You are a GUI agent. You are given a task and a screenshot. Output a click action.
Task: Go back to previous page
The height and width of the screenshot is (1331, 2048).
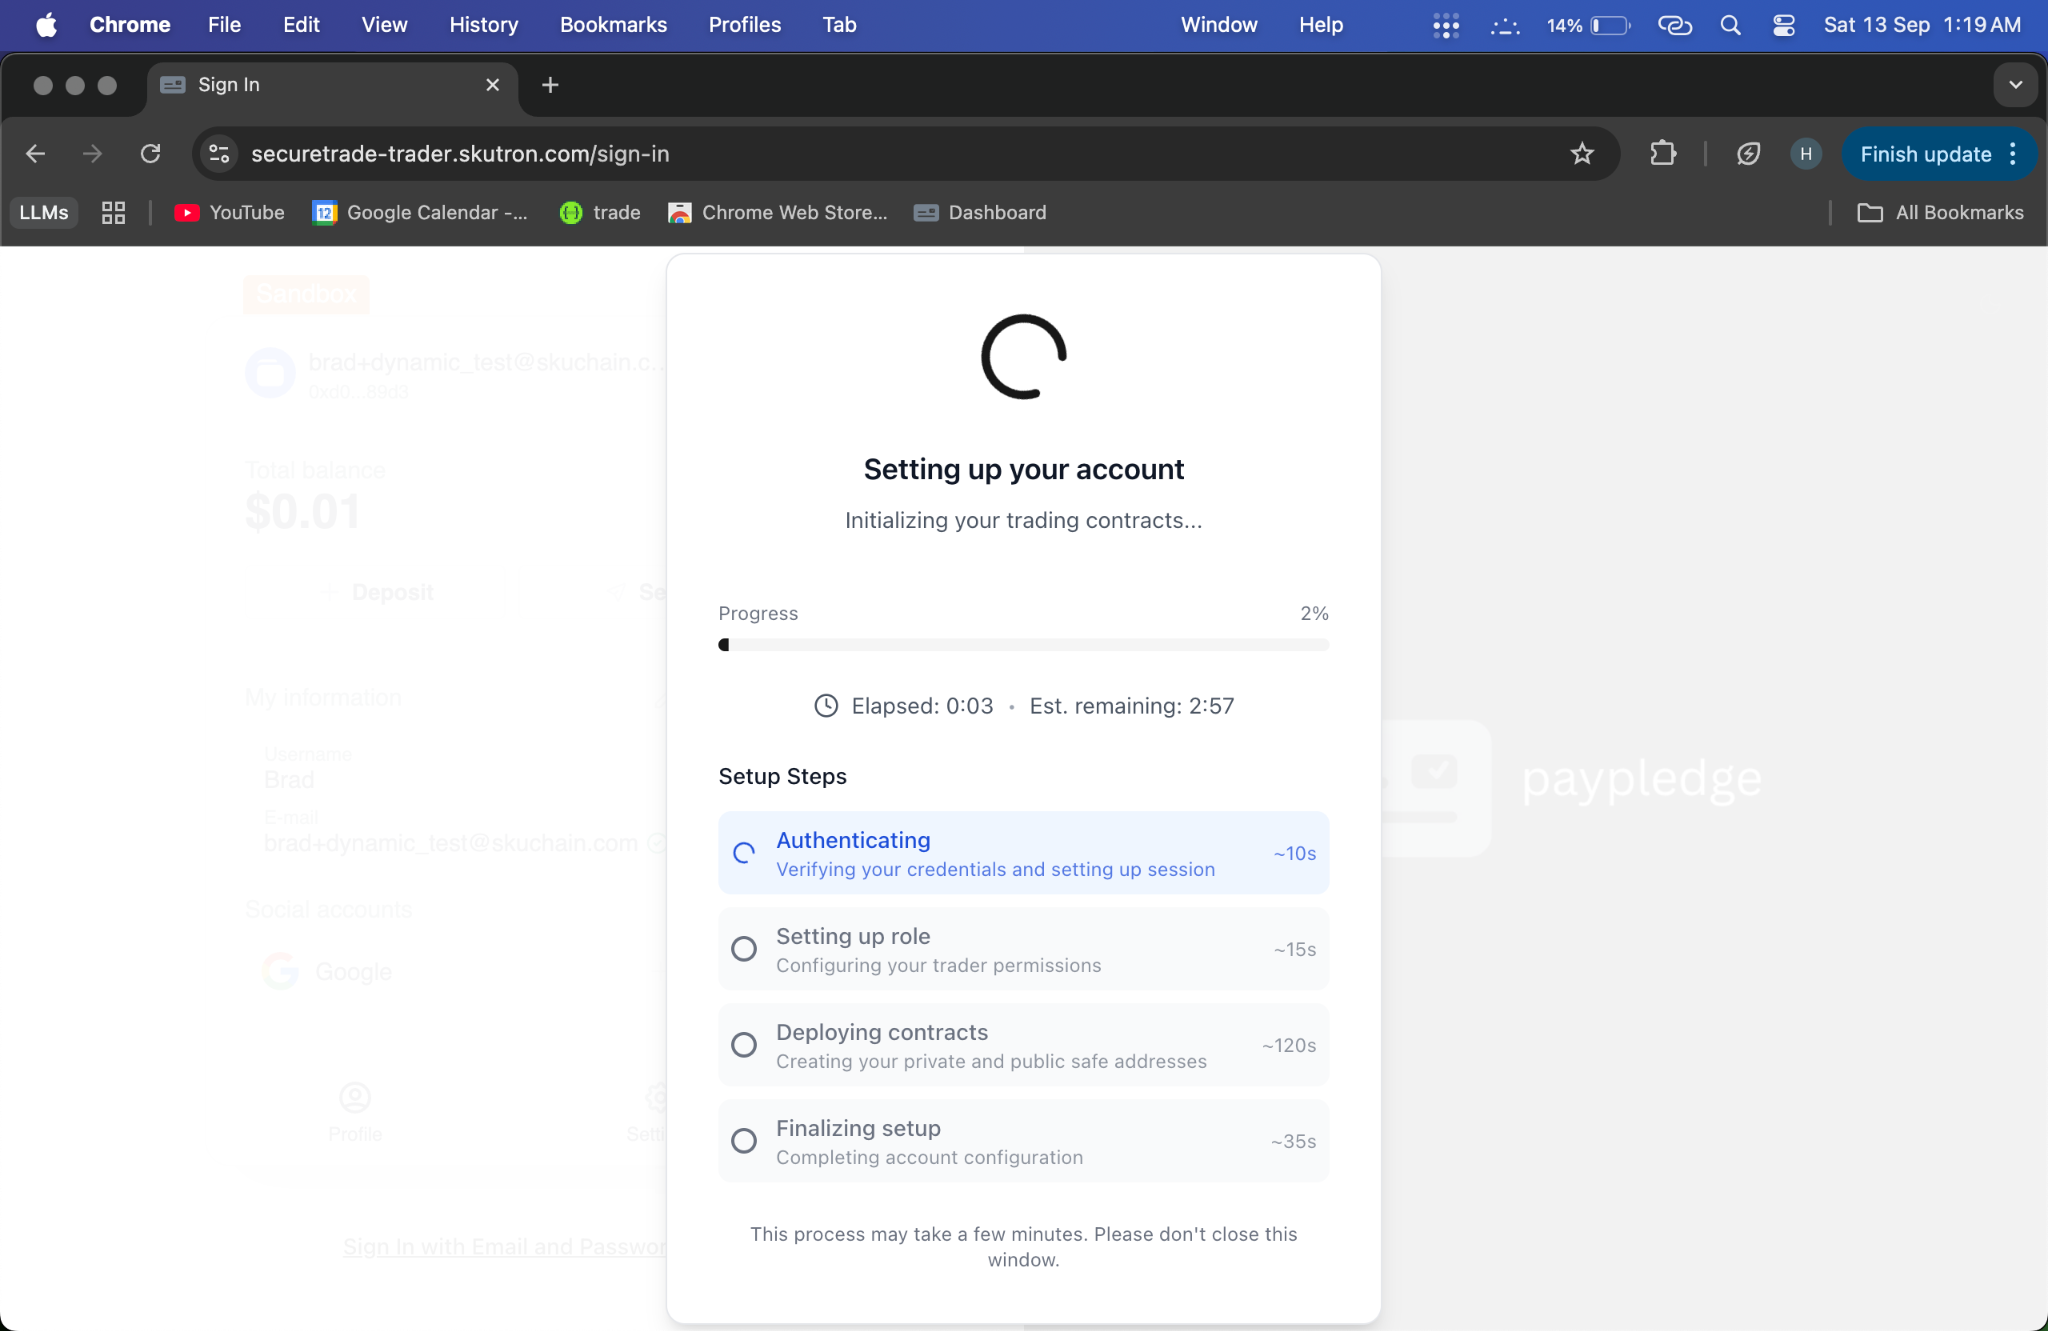(36, 154)
